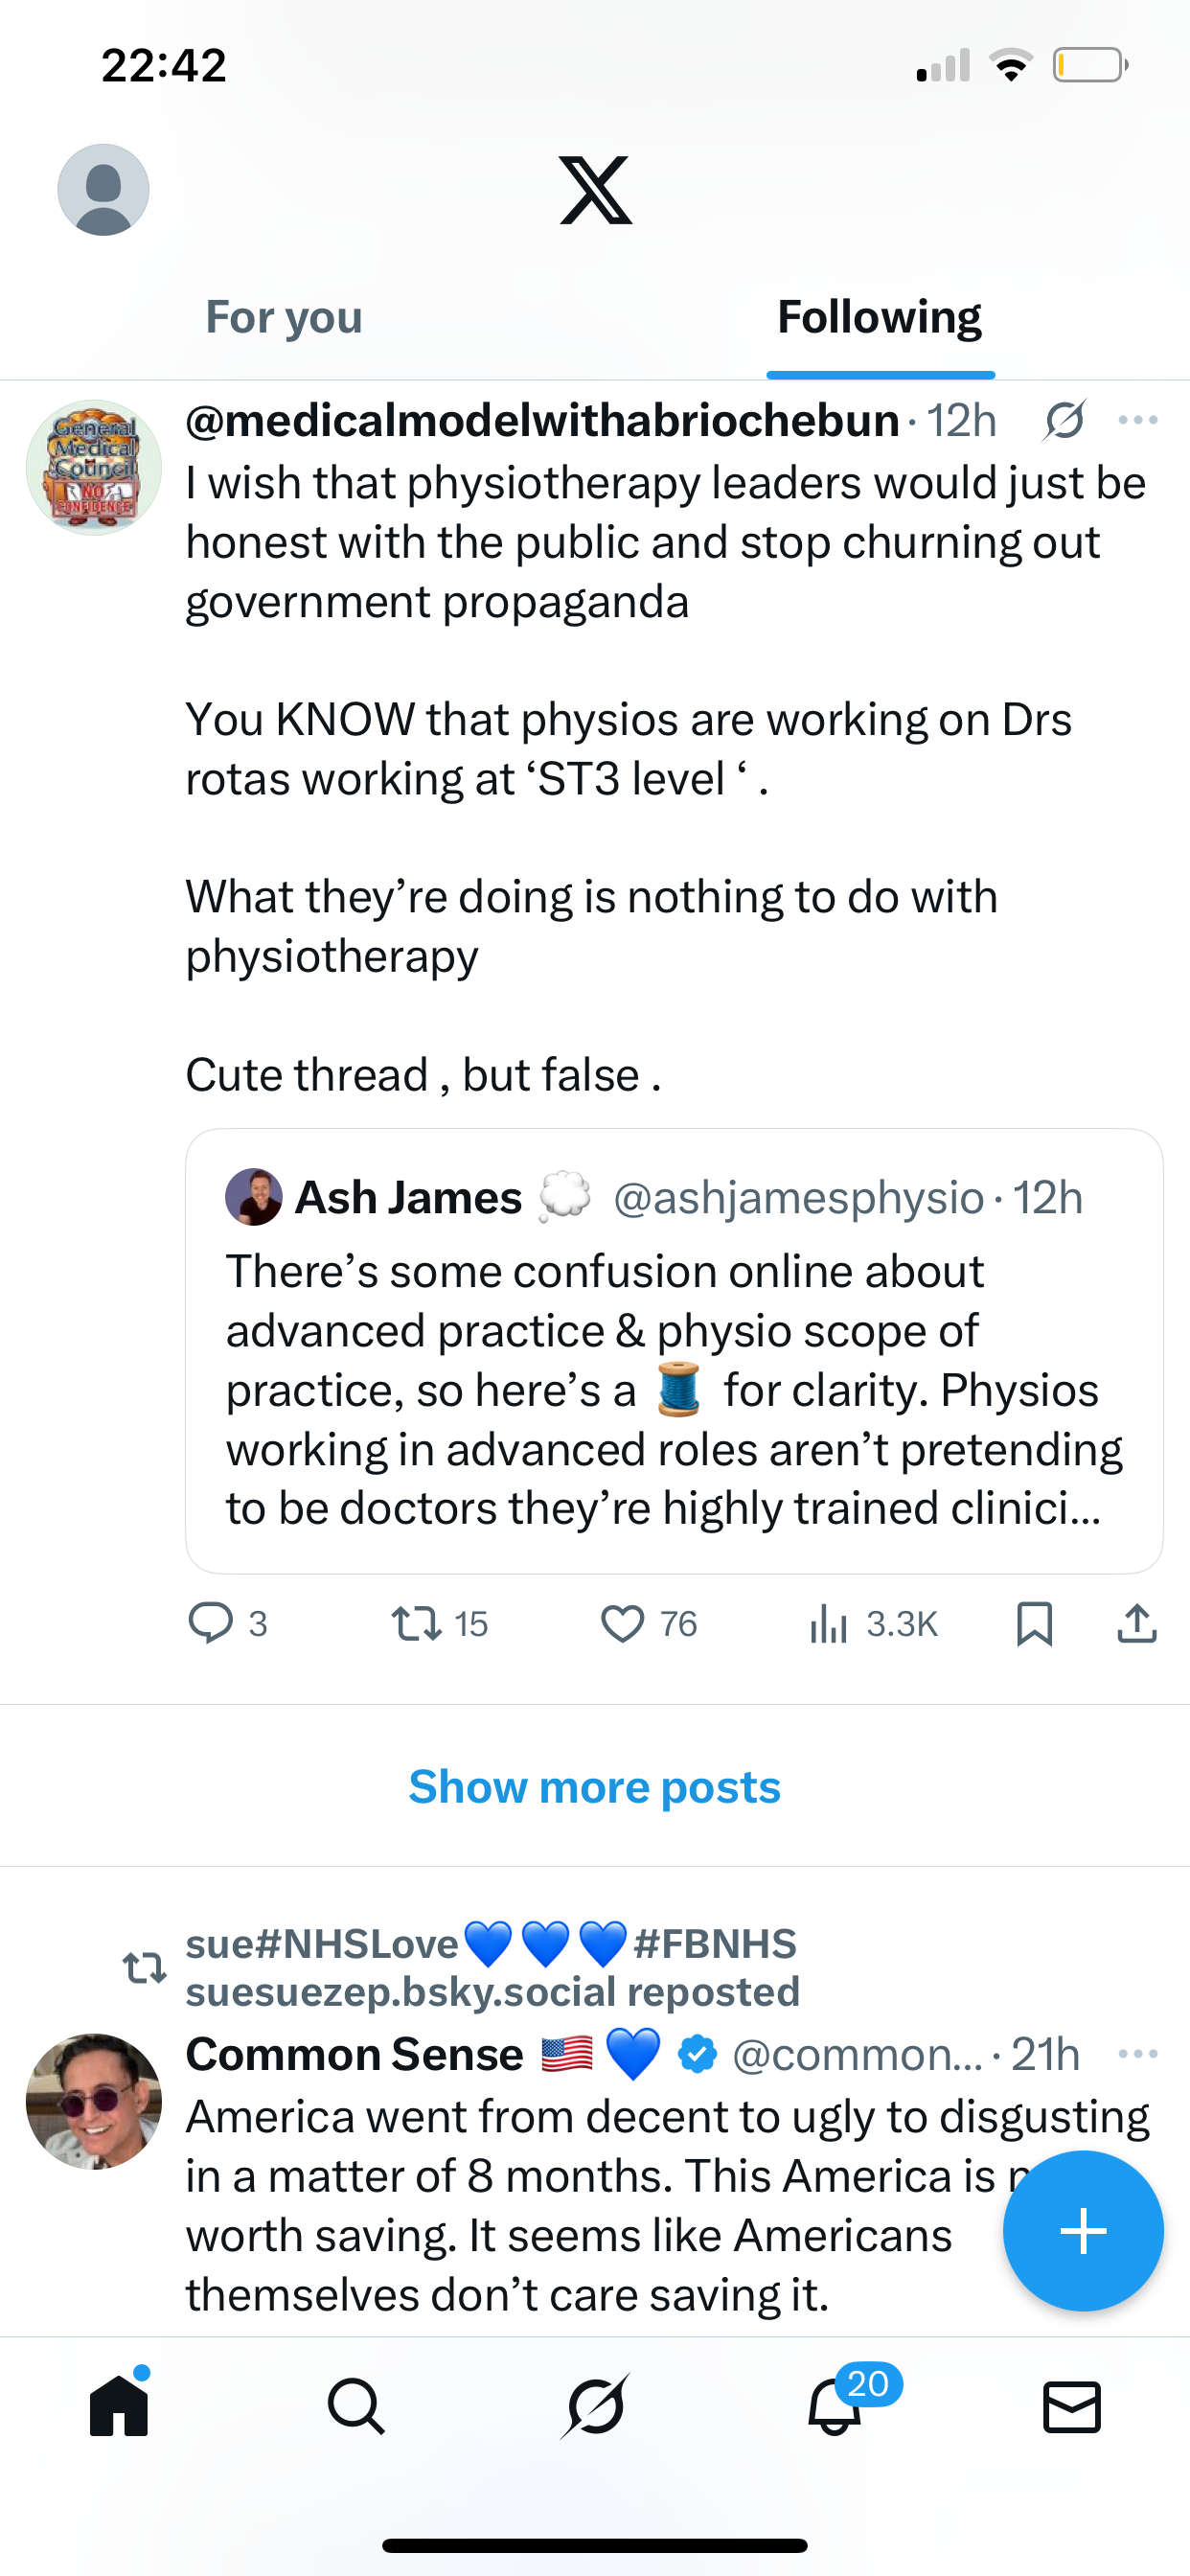
Task: Open the profile avatar menu
Action: coord(103,190)
